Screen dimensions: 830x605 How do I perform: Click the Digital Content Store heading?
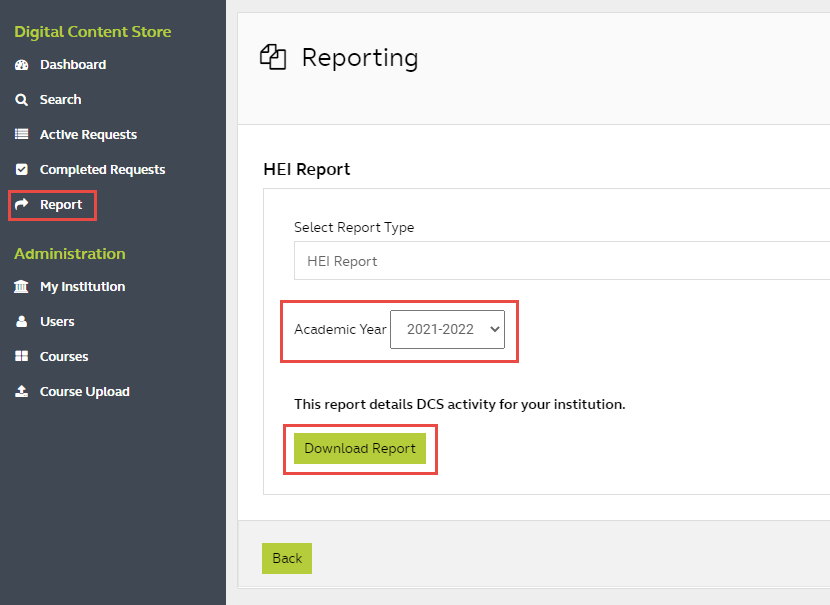[x=92, y=32]
